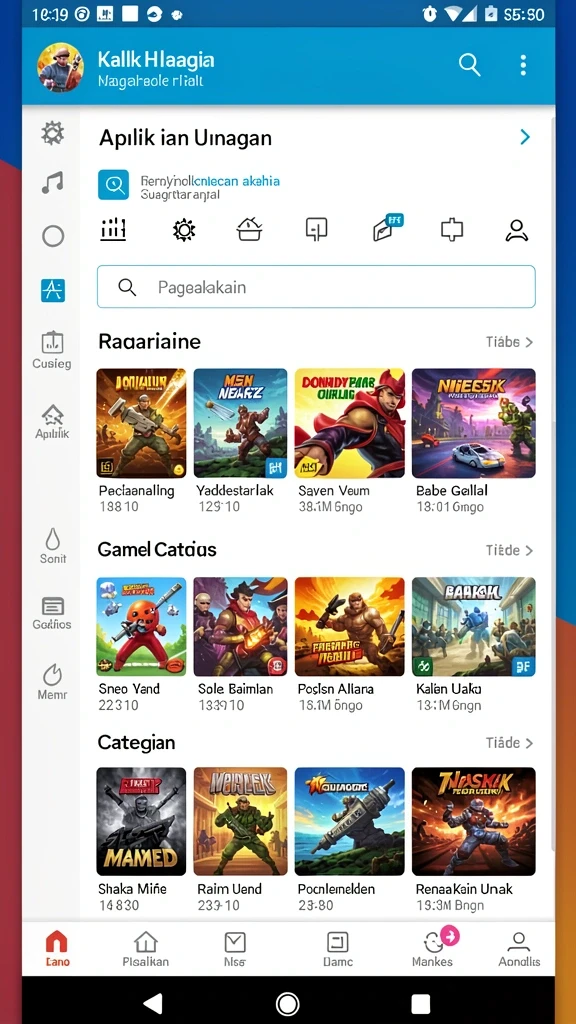Image resolution: width=576 pixels, height=1024 pixels.
Task: Expand the Categian section via Tiade arrow
Action: point(509,743)
